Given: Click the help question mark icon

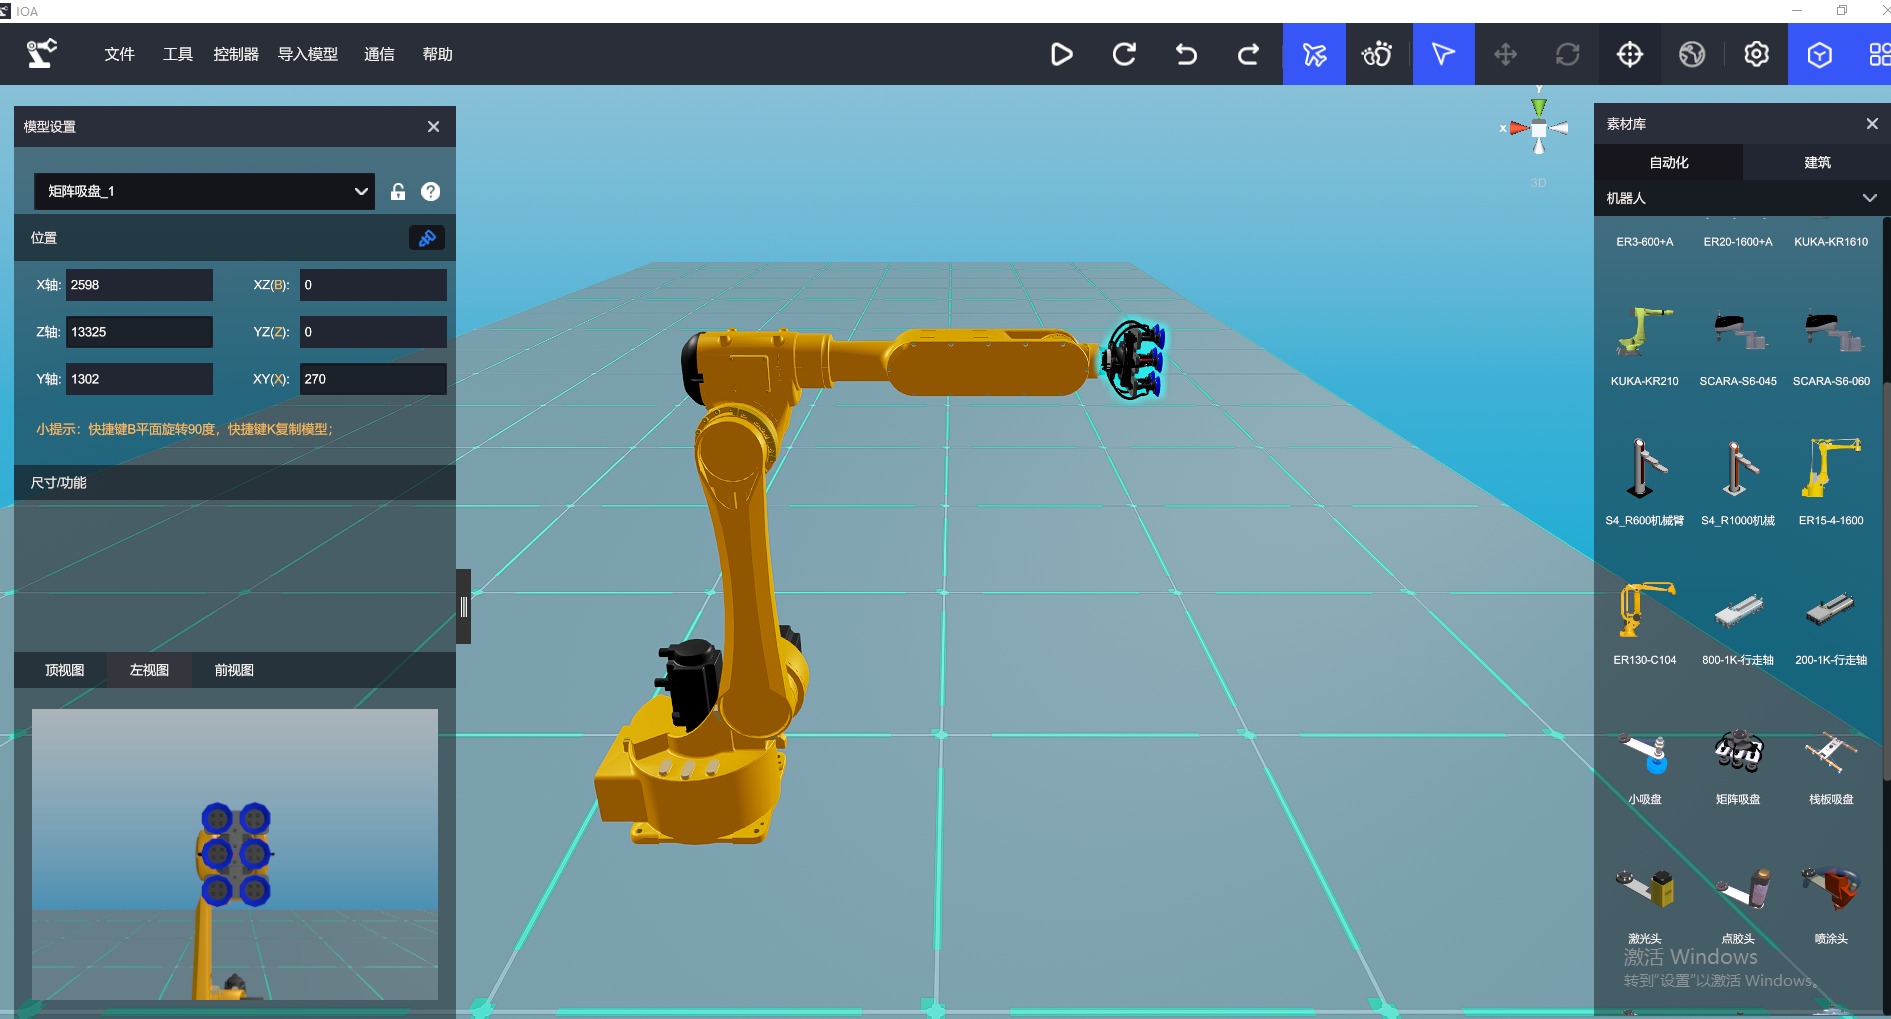Looking at the screenshot, I should point(431,192).
